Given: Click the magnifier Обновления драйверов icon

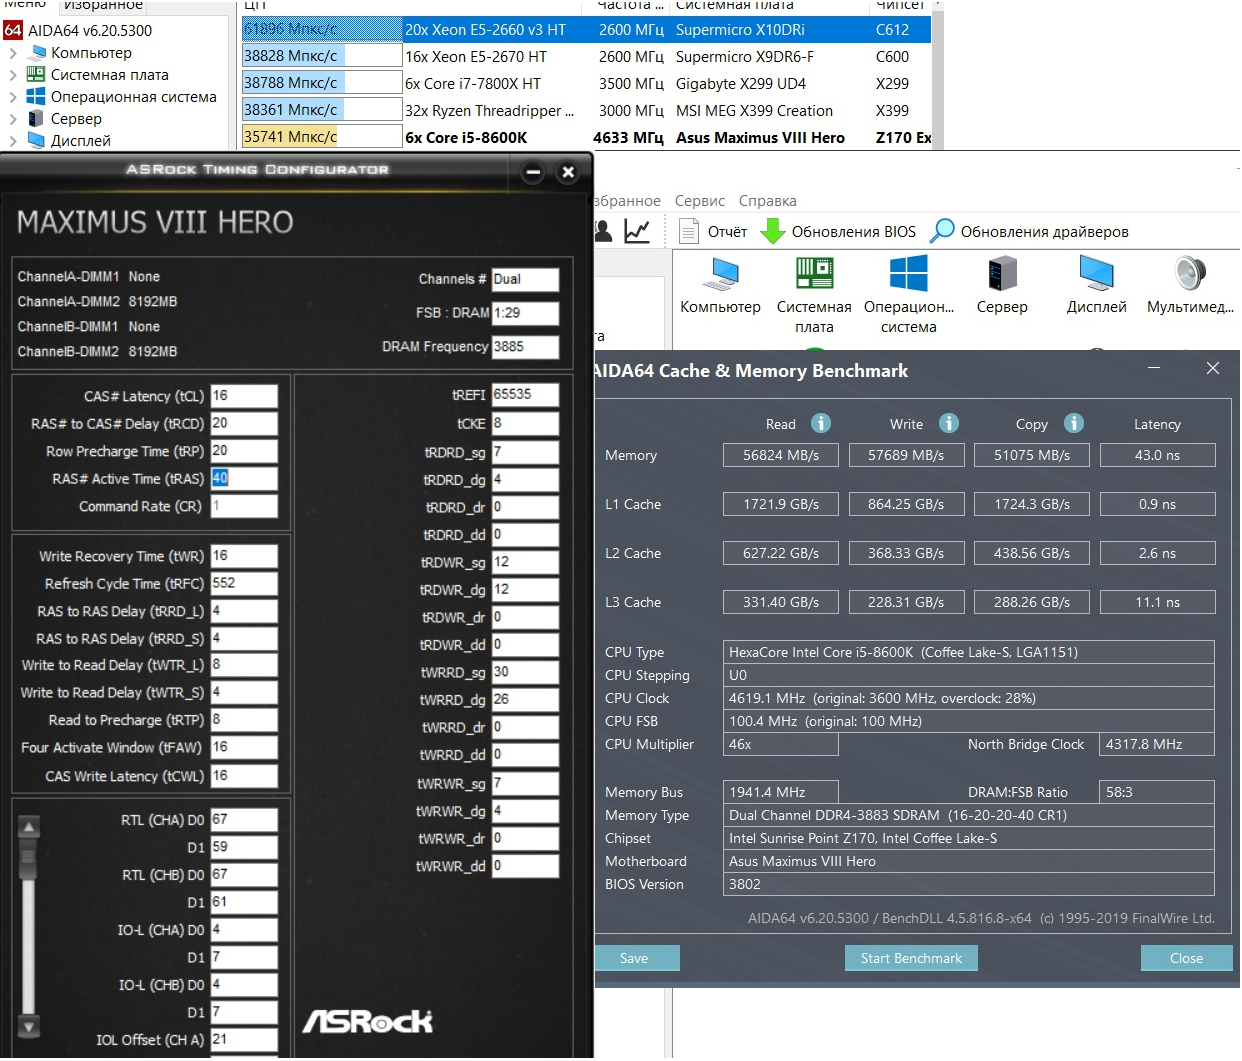Looking at the screenshot, I should point(942,231).
